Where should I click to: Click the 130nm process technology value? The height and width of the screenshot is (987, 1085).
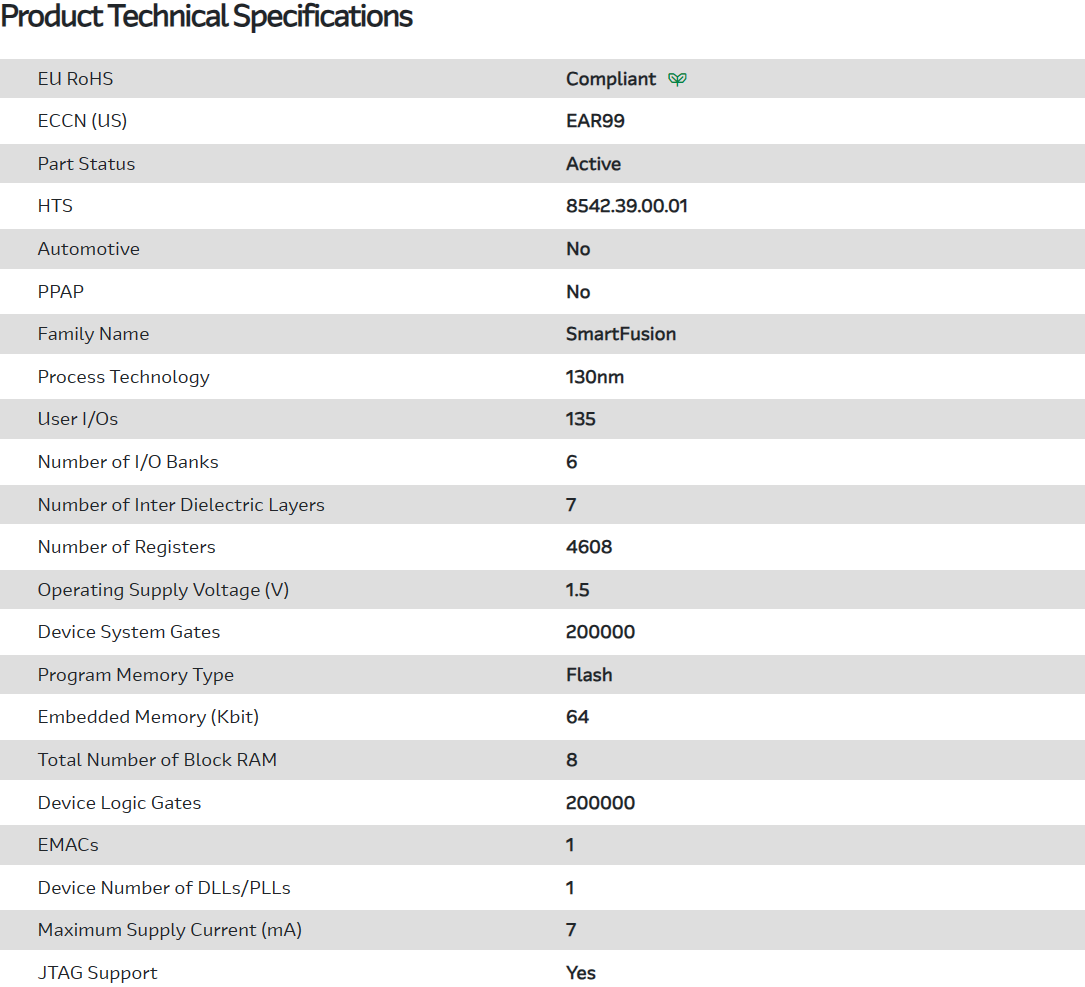595,377
